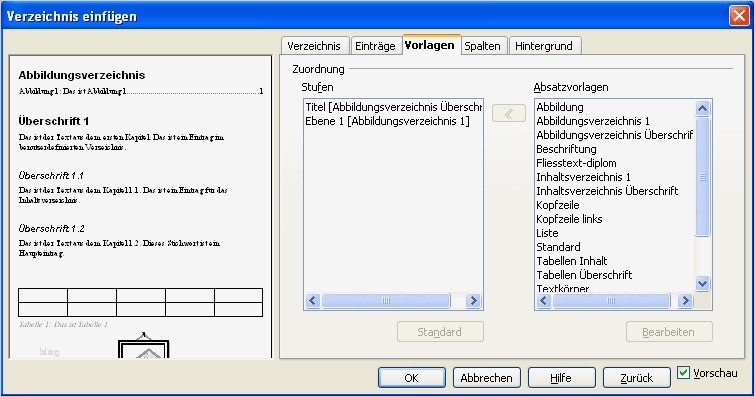This screenshot has width=755, height=397.
Task: Open Hilfe for this dialog
Action: click(x=561, y=378)
